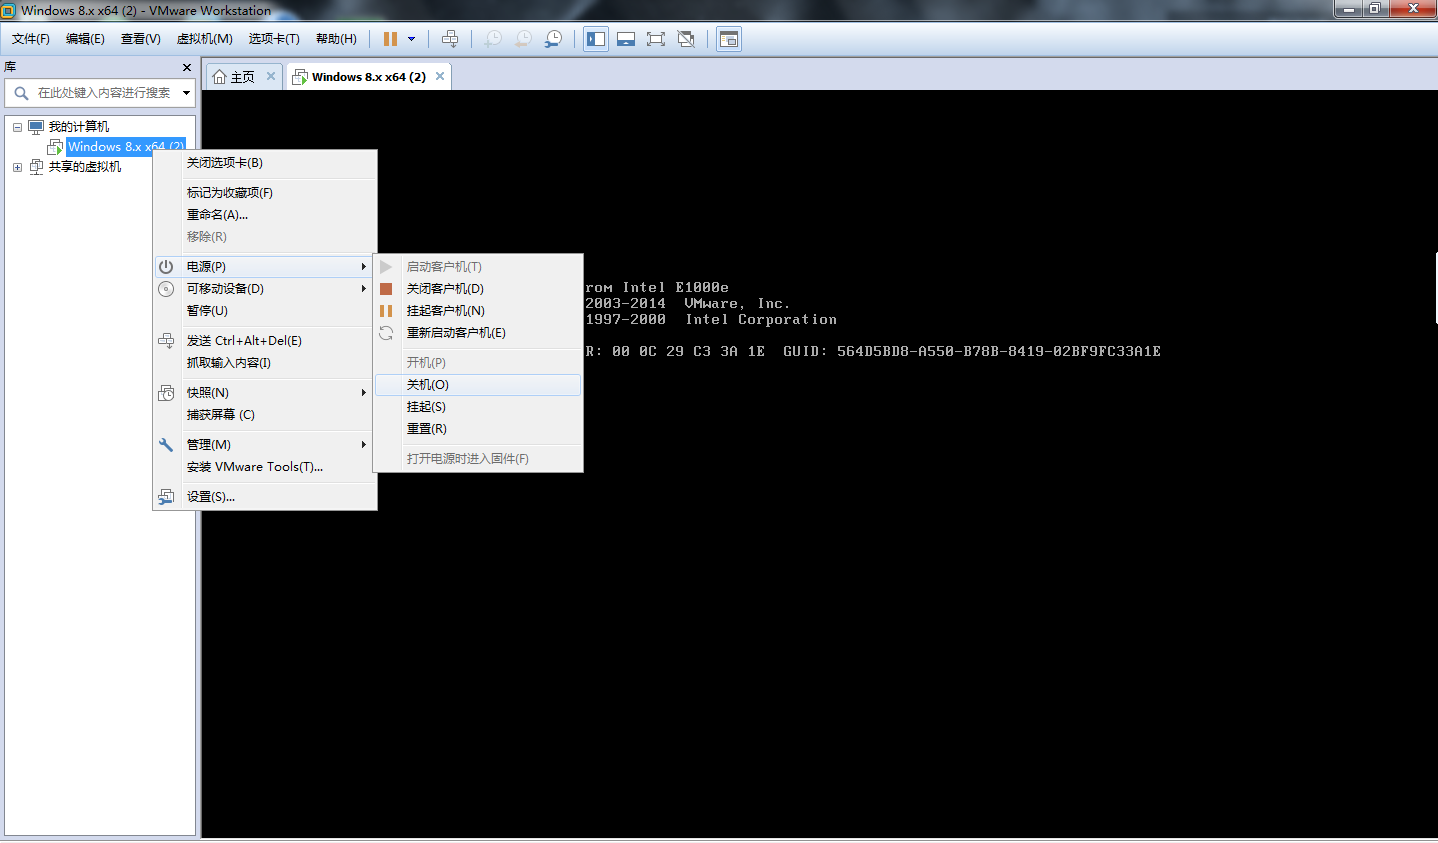Click the console view icon at toolbar end

pyautogui.click(x=729, y=39)
